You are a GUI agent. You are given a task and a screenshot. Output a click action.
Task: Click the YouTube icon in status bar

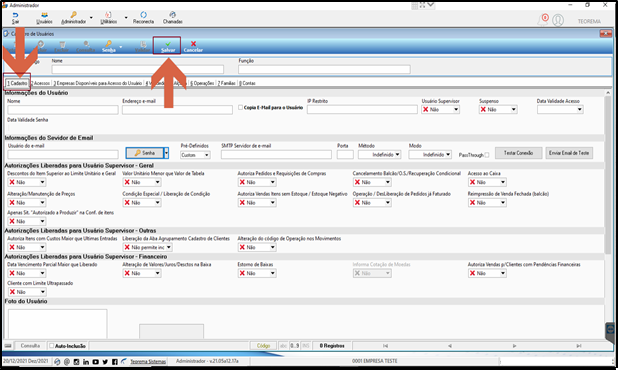pyautogui.click(x=95, y=362)
